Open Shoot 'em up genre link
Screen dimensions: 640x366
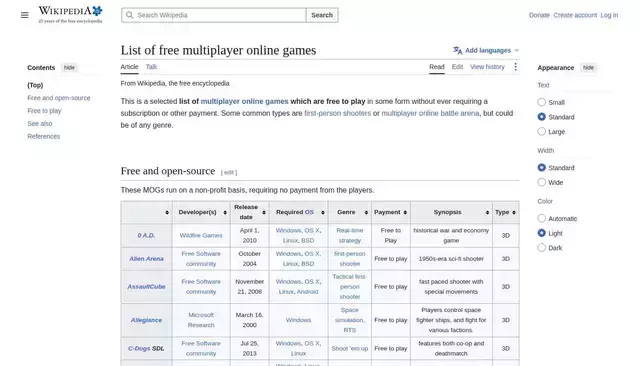pos(350,348)
